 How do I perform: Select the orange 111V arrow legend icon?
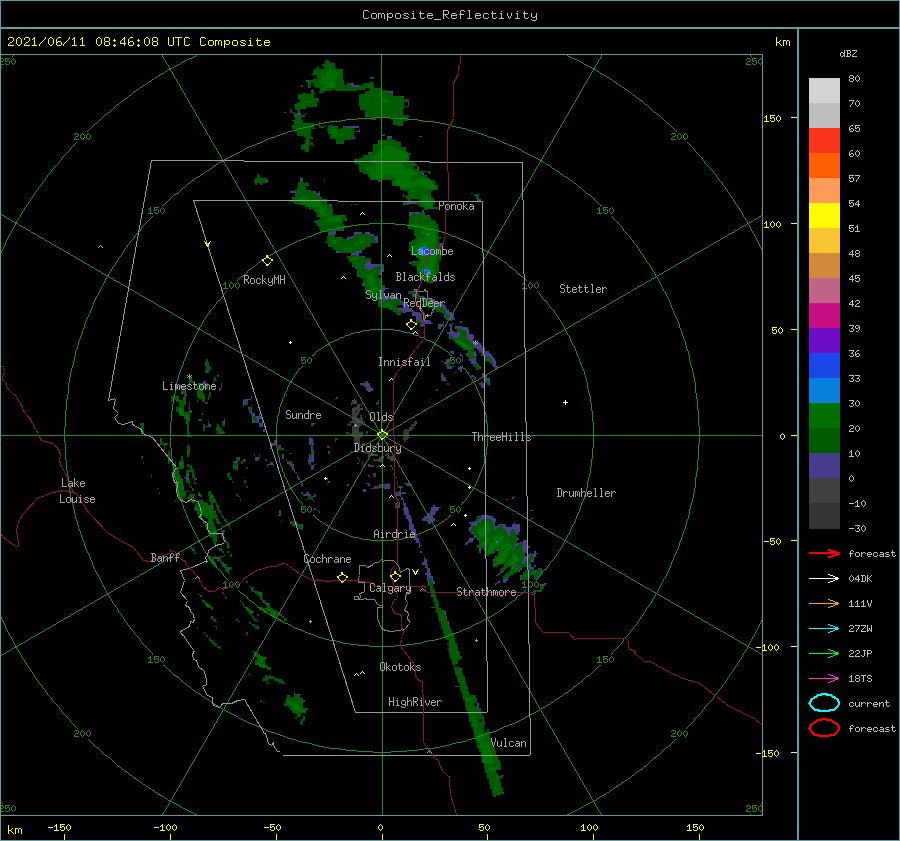coord(824,603)
